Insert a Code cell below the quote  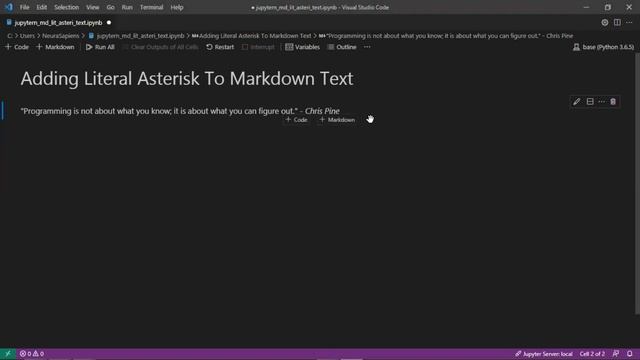297,120
